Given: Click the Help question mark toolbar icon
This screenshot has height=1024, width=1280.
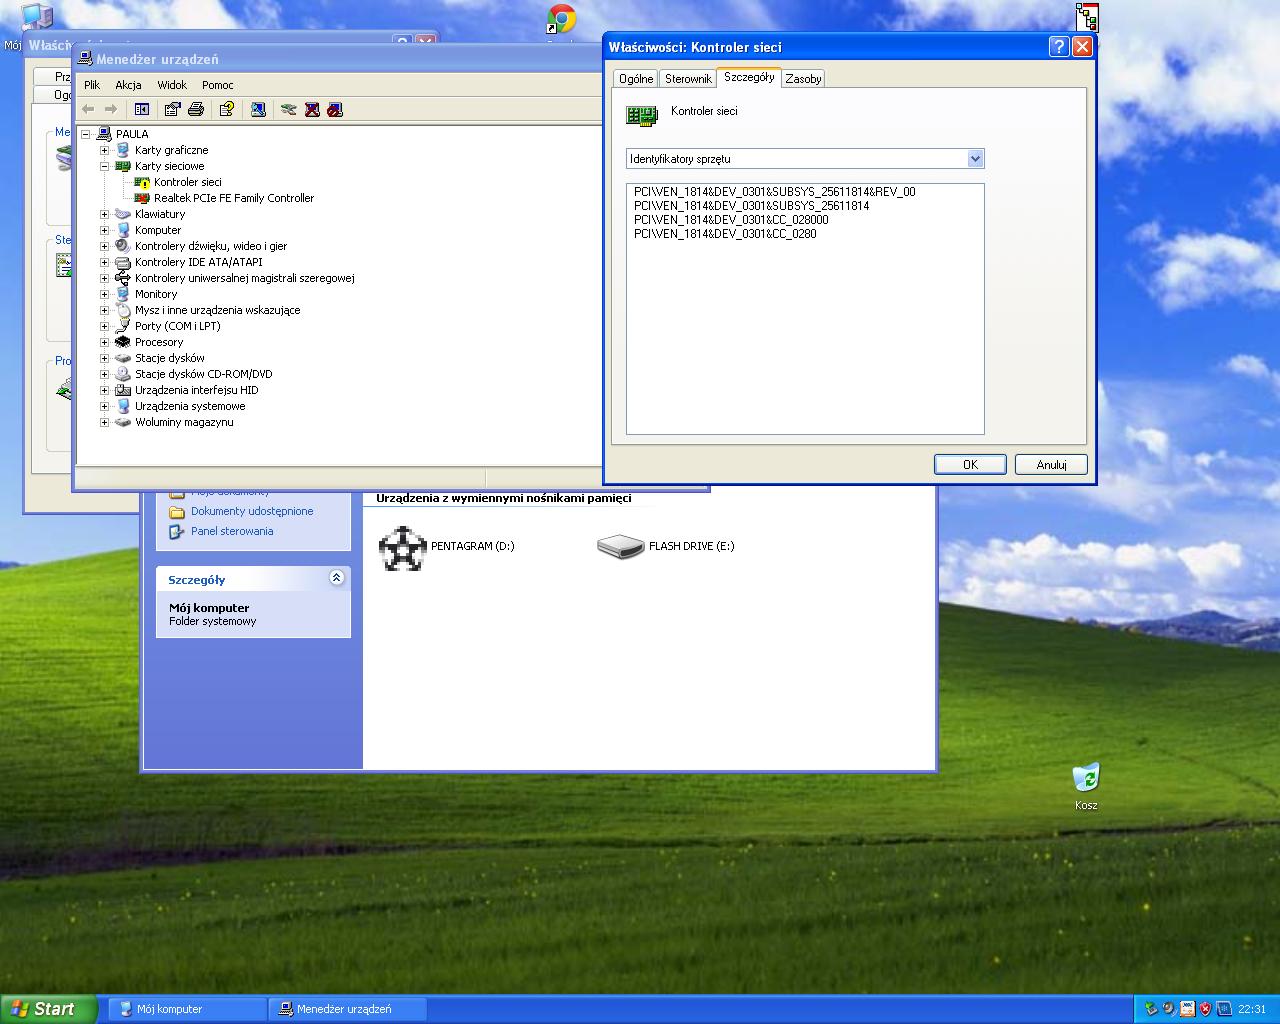Looking at the screenshot, I should pyautogui.click(x=227, y=109).
